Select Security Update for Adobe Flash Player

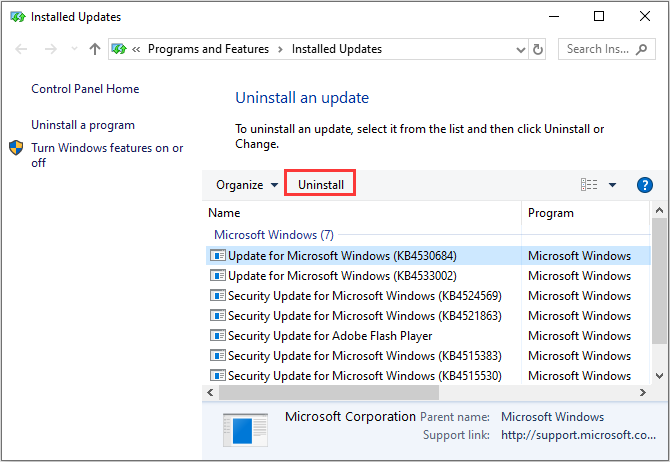click(x=428, y=336)
